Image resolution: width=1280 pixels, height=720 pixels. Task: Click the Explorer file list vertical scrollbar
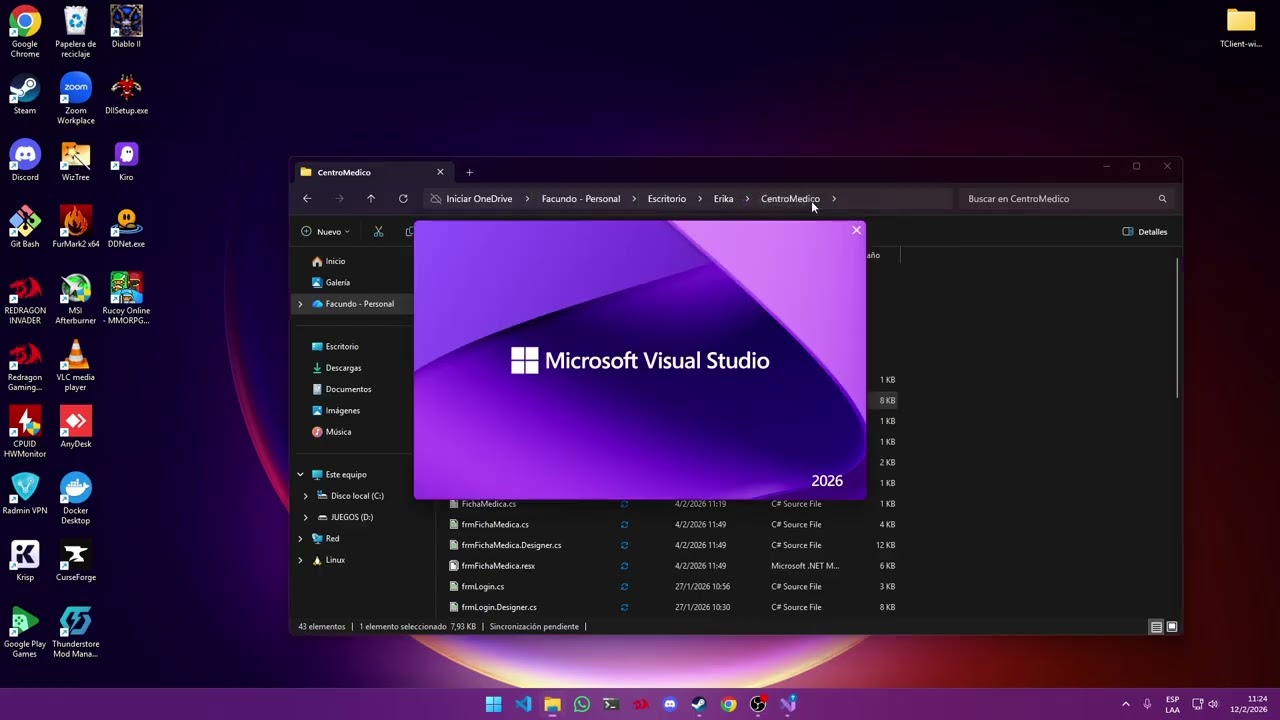[x=1177, y=328]
